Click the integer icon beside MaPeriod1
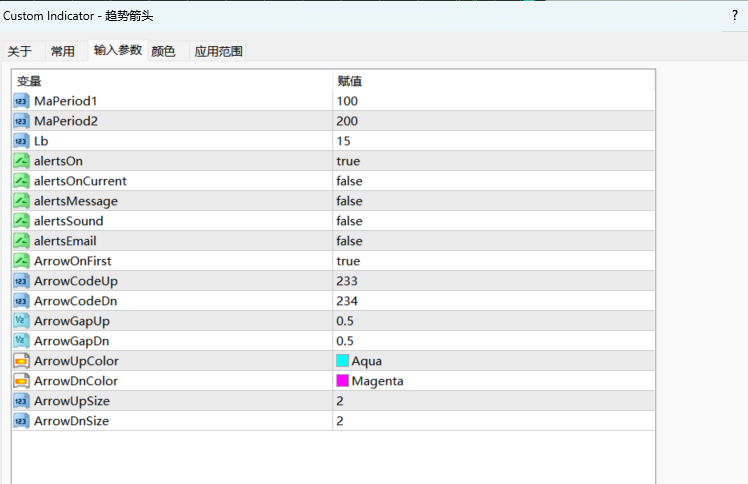The width and height of the screenshot is (748, 484). 21,101
